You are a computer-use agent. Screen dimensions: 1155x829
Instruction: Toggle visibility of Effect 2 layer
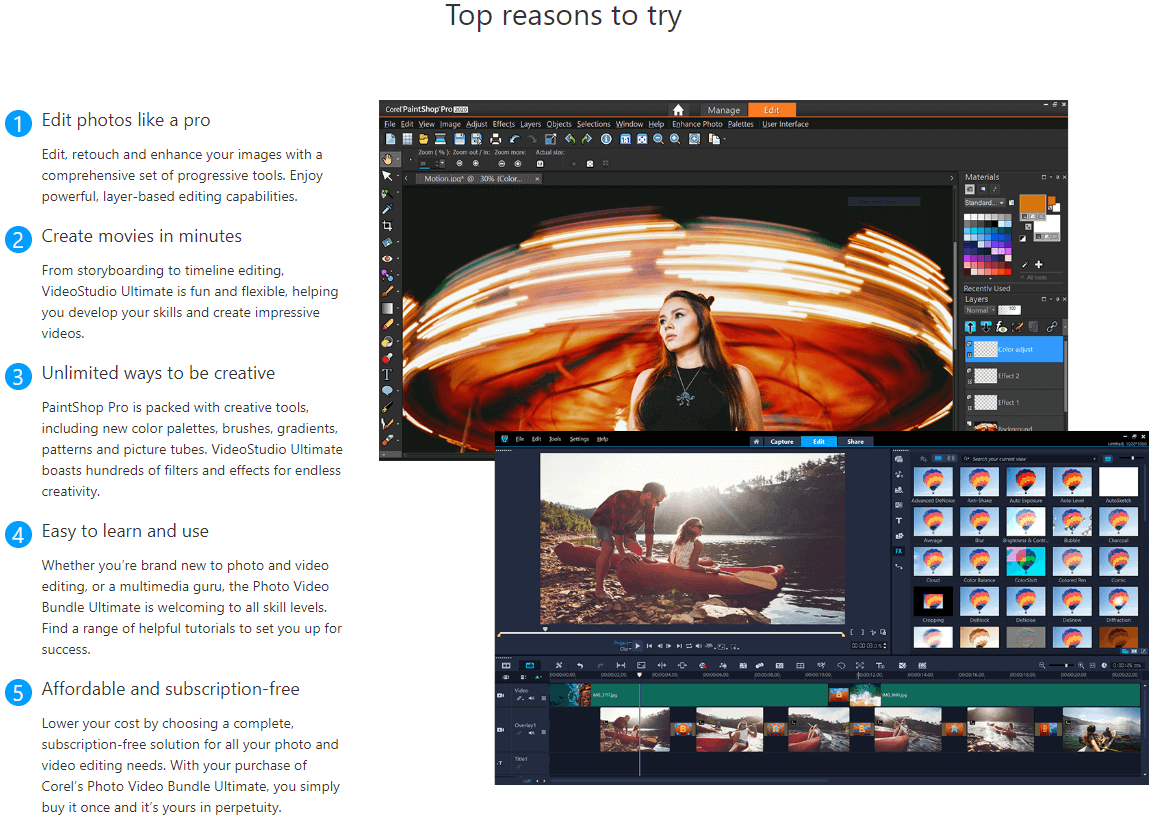[969, 370]
